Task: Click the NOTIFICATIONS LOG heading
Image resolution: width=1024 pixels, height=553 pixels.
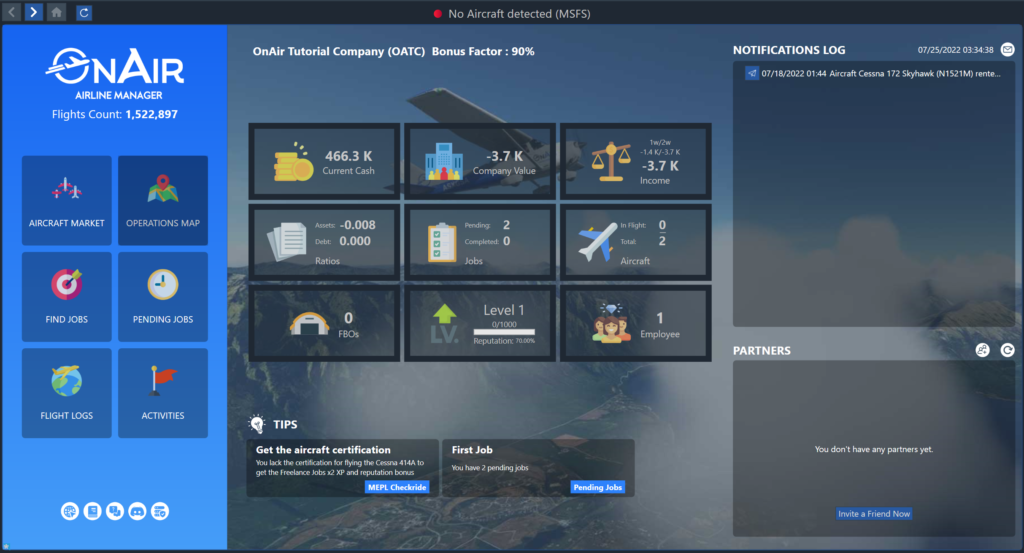Action: (x=789, y=50)
